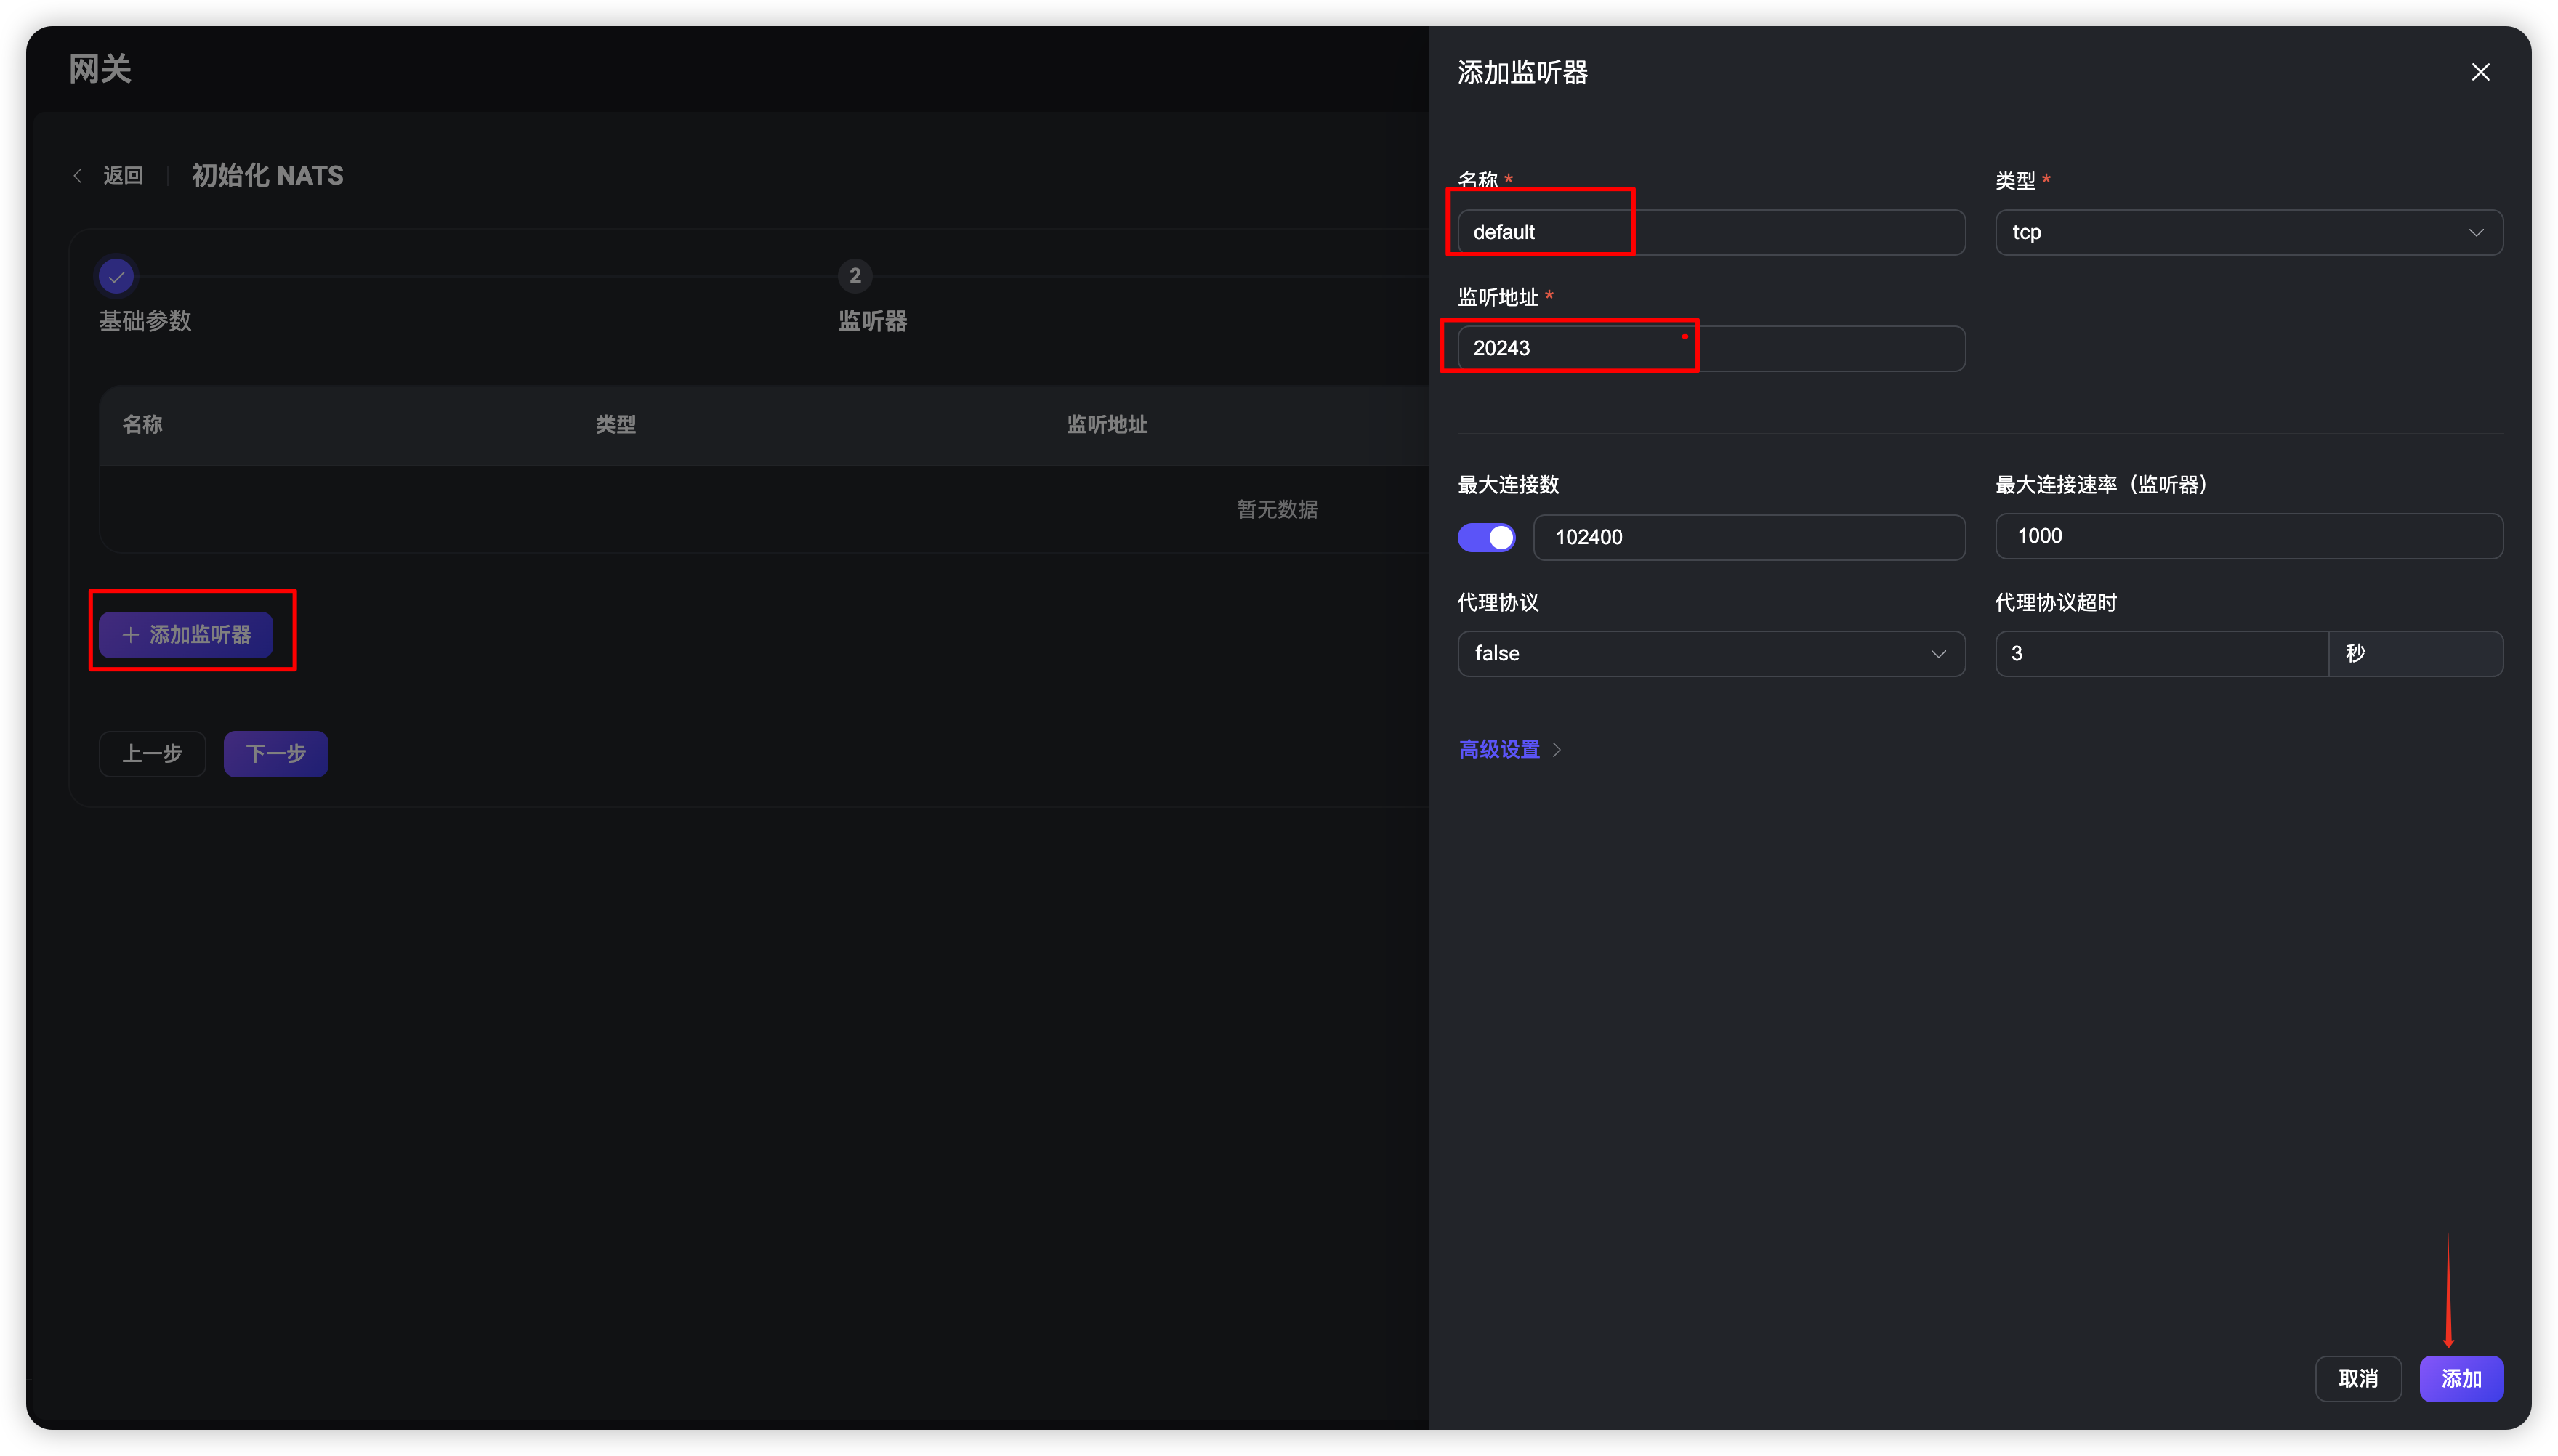Open the 类型 dropdown showing tcp
The height and width of the screenshot is (1456, 2558).
pyautogui.click(x=2248, y=232)
